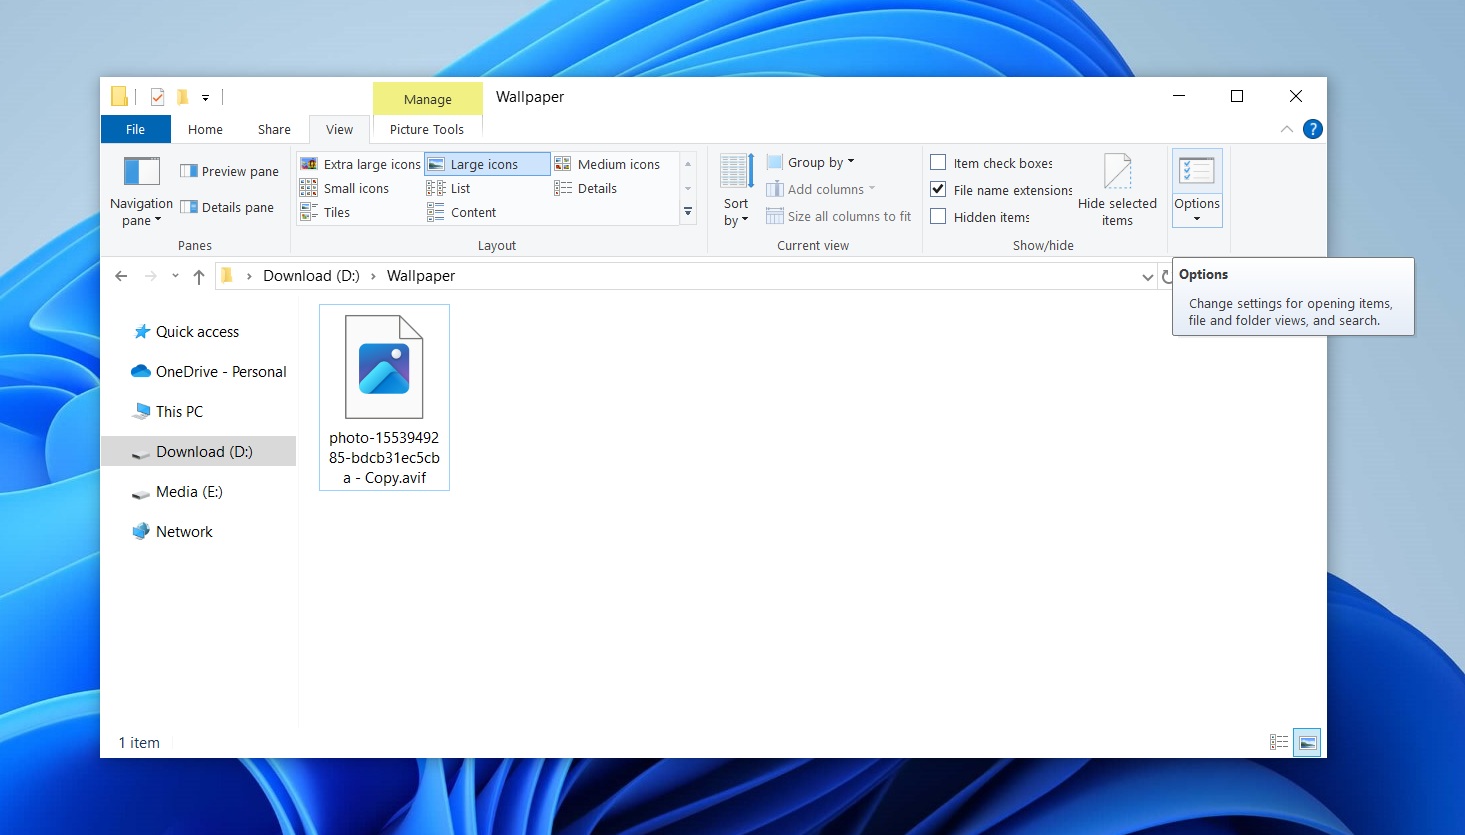Image resolution: width=1465 pixels, height=835 pixels.
Task: Click the Help question mark icon
Action: click(1313, 129)
